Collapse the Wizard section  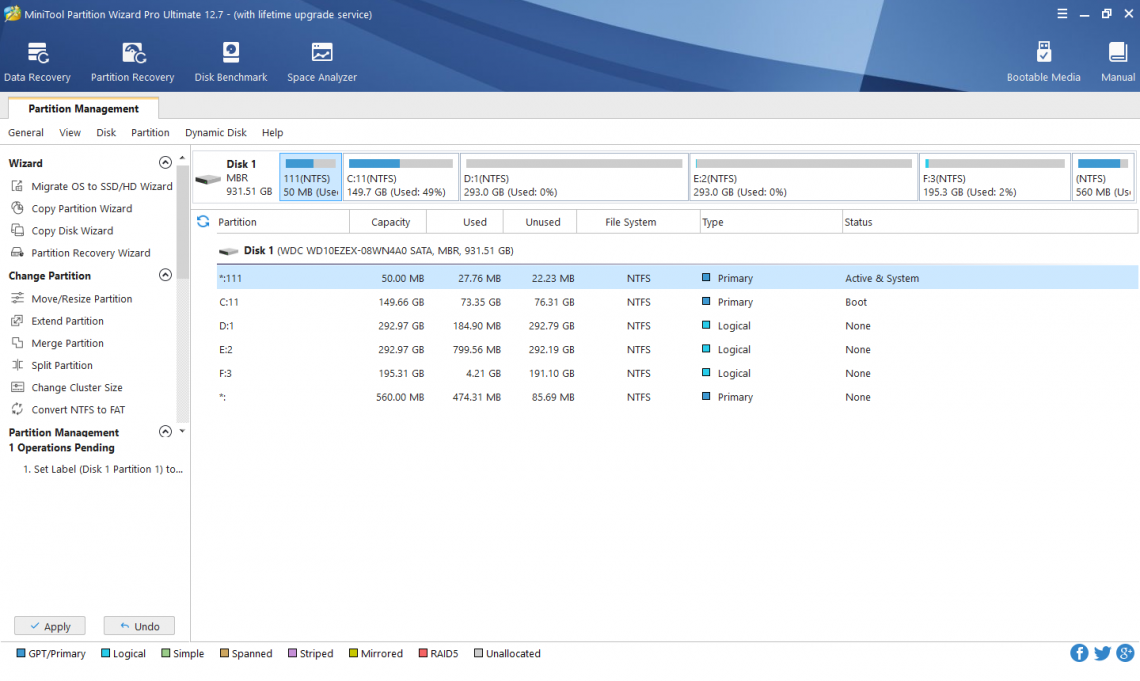click(x=165, y=162)
